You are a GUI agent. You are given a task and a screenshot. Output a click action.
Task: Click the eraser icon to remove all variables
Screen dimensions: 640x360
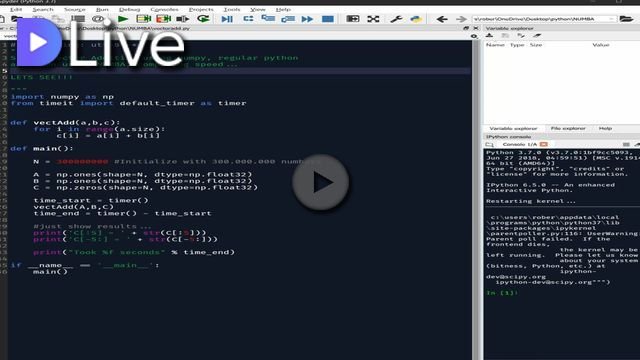point(537,36)
